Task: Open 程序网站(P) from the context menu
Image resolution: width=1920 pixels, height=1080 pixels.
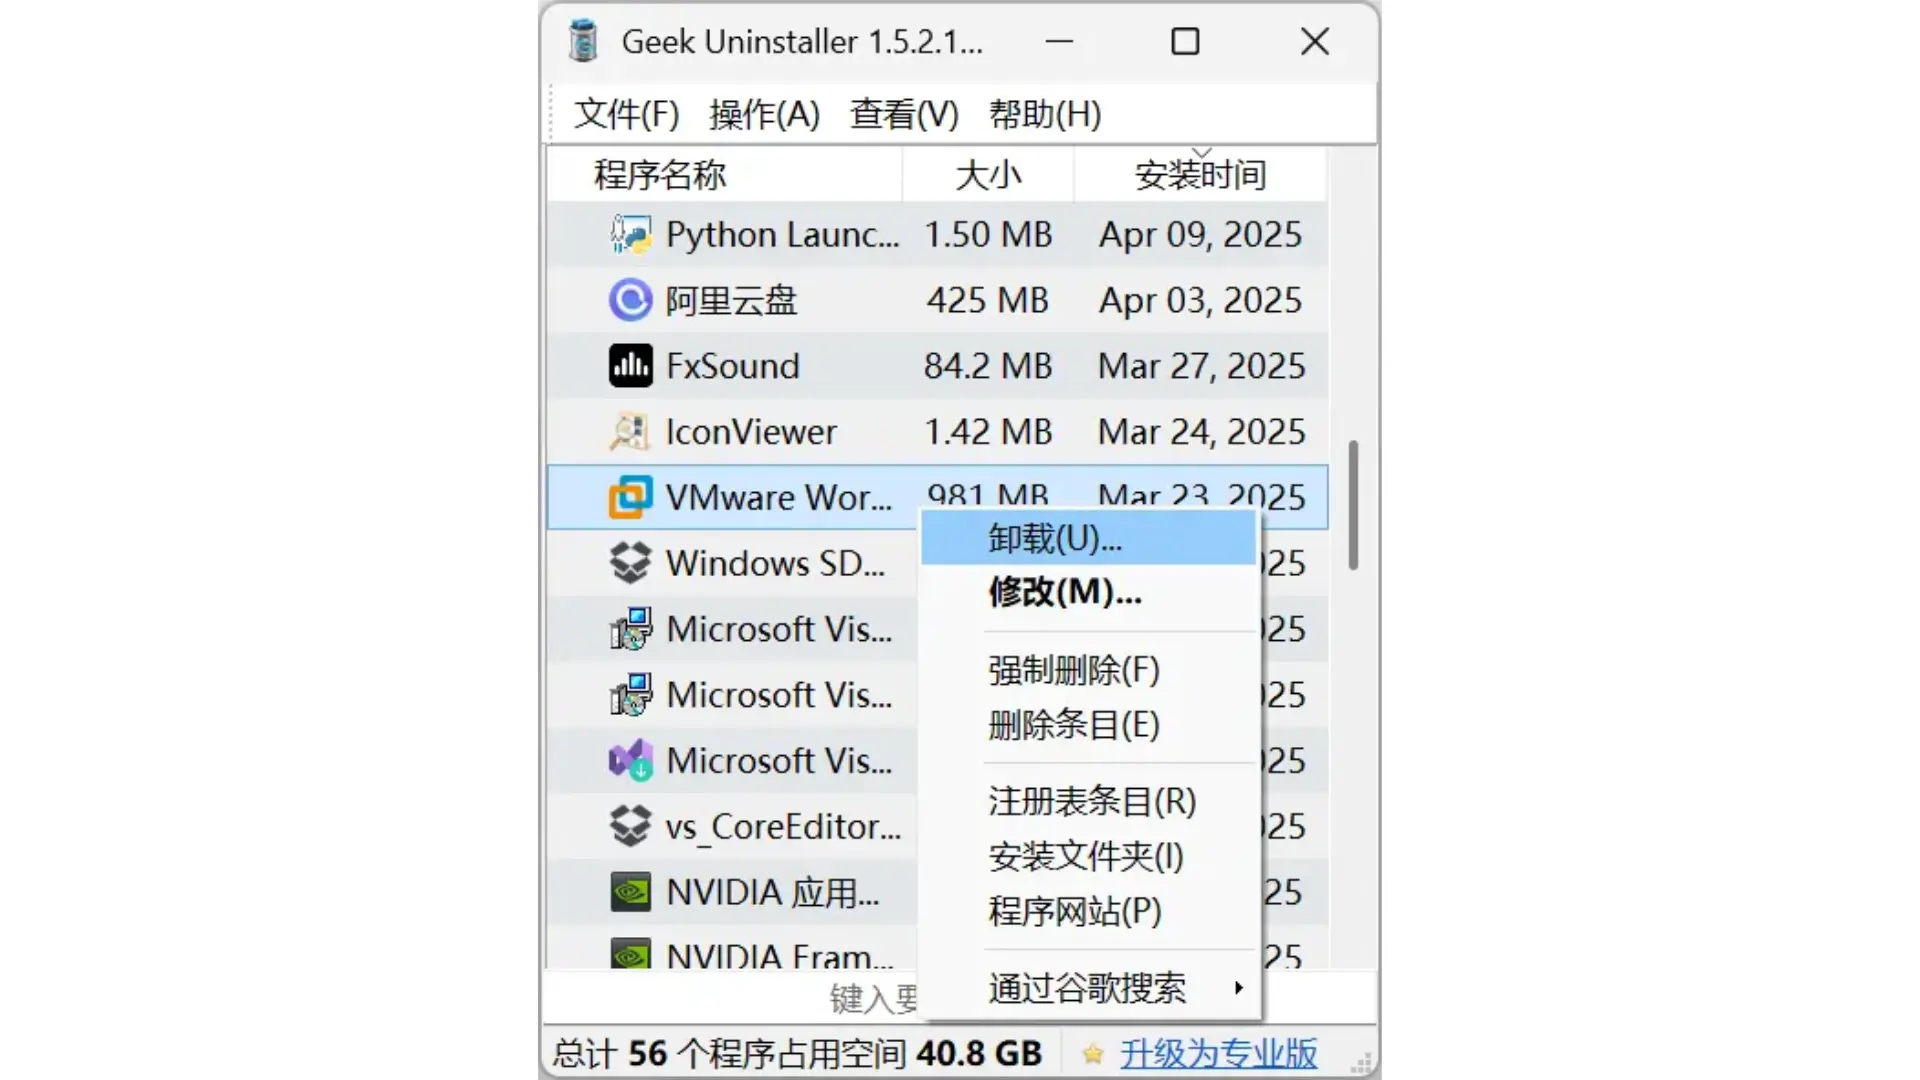Action: tap(1088, 911)
